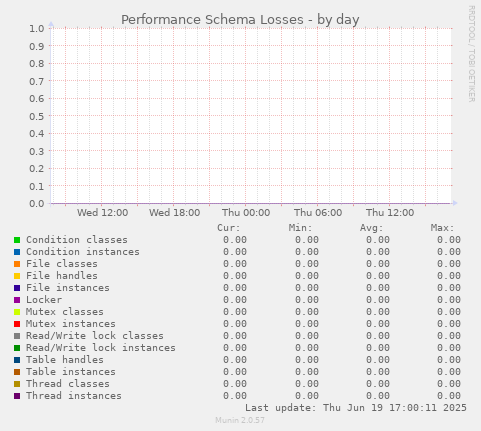Click the orange File classes color swatch

[x=17, y=264]
